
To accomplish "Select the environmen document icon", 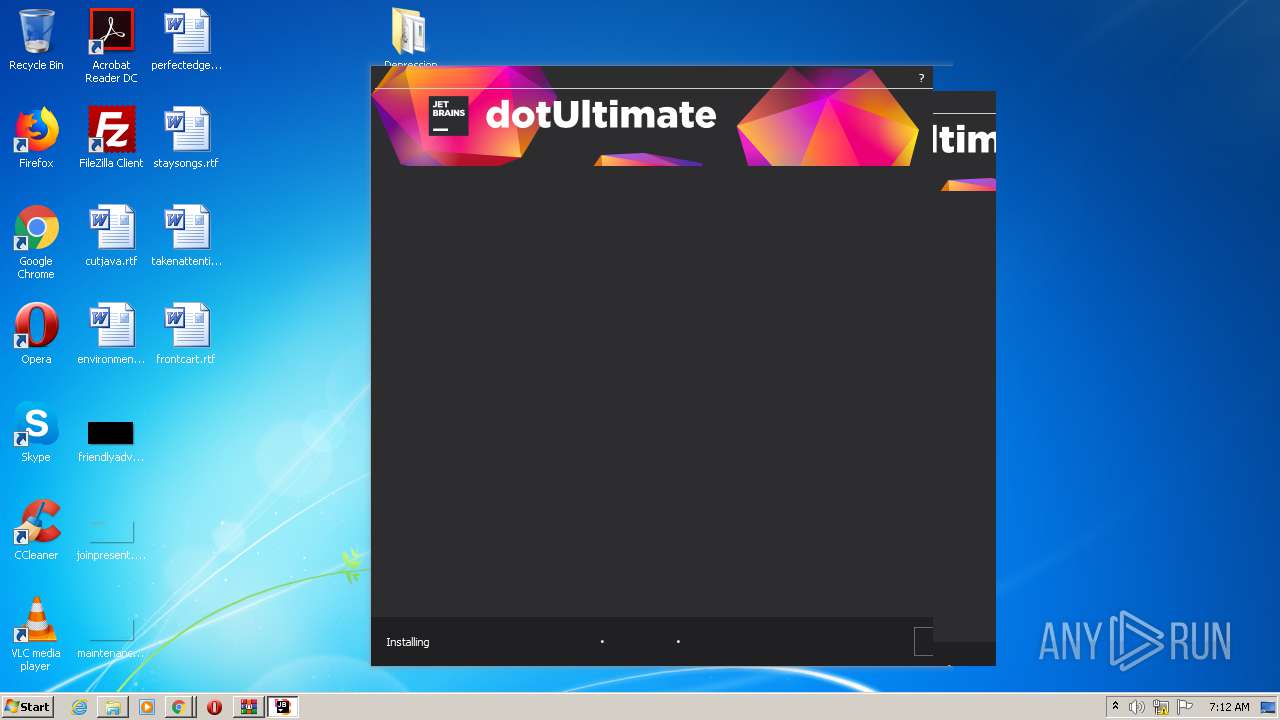I will click(111, 334).
